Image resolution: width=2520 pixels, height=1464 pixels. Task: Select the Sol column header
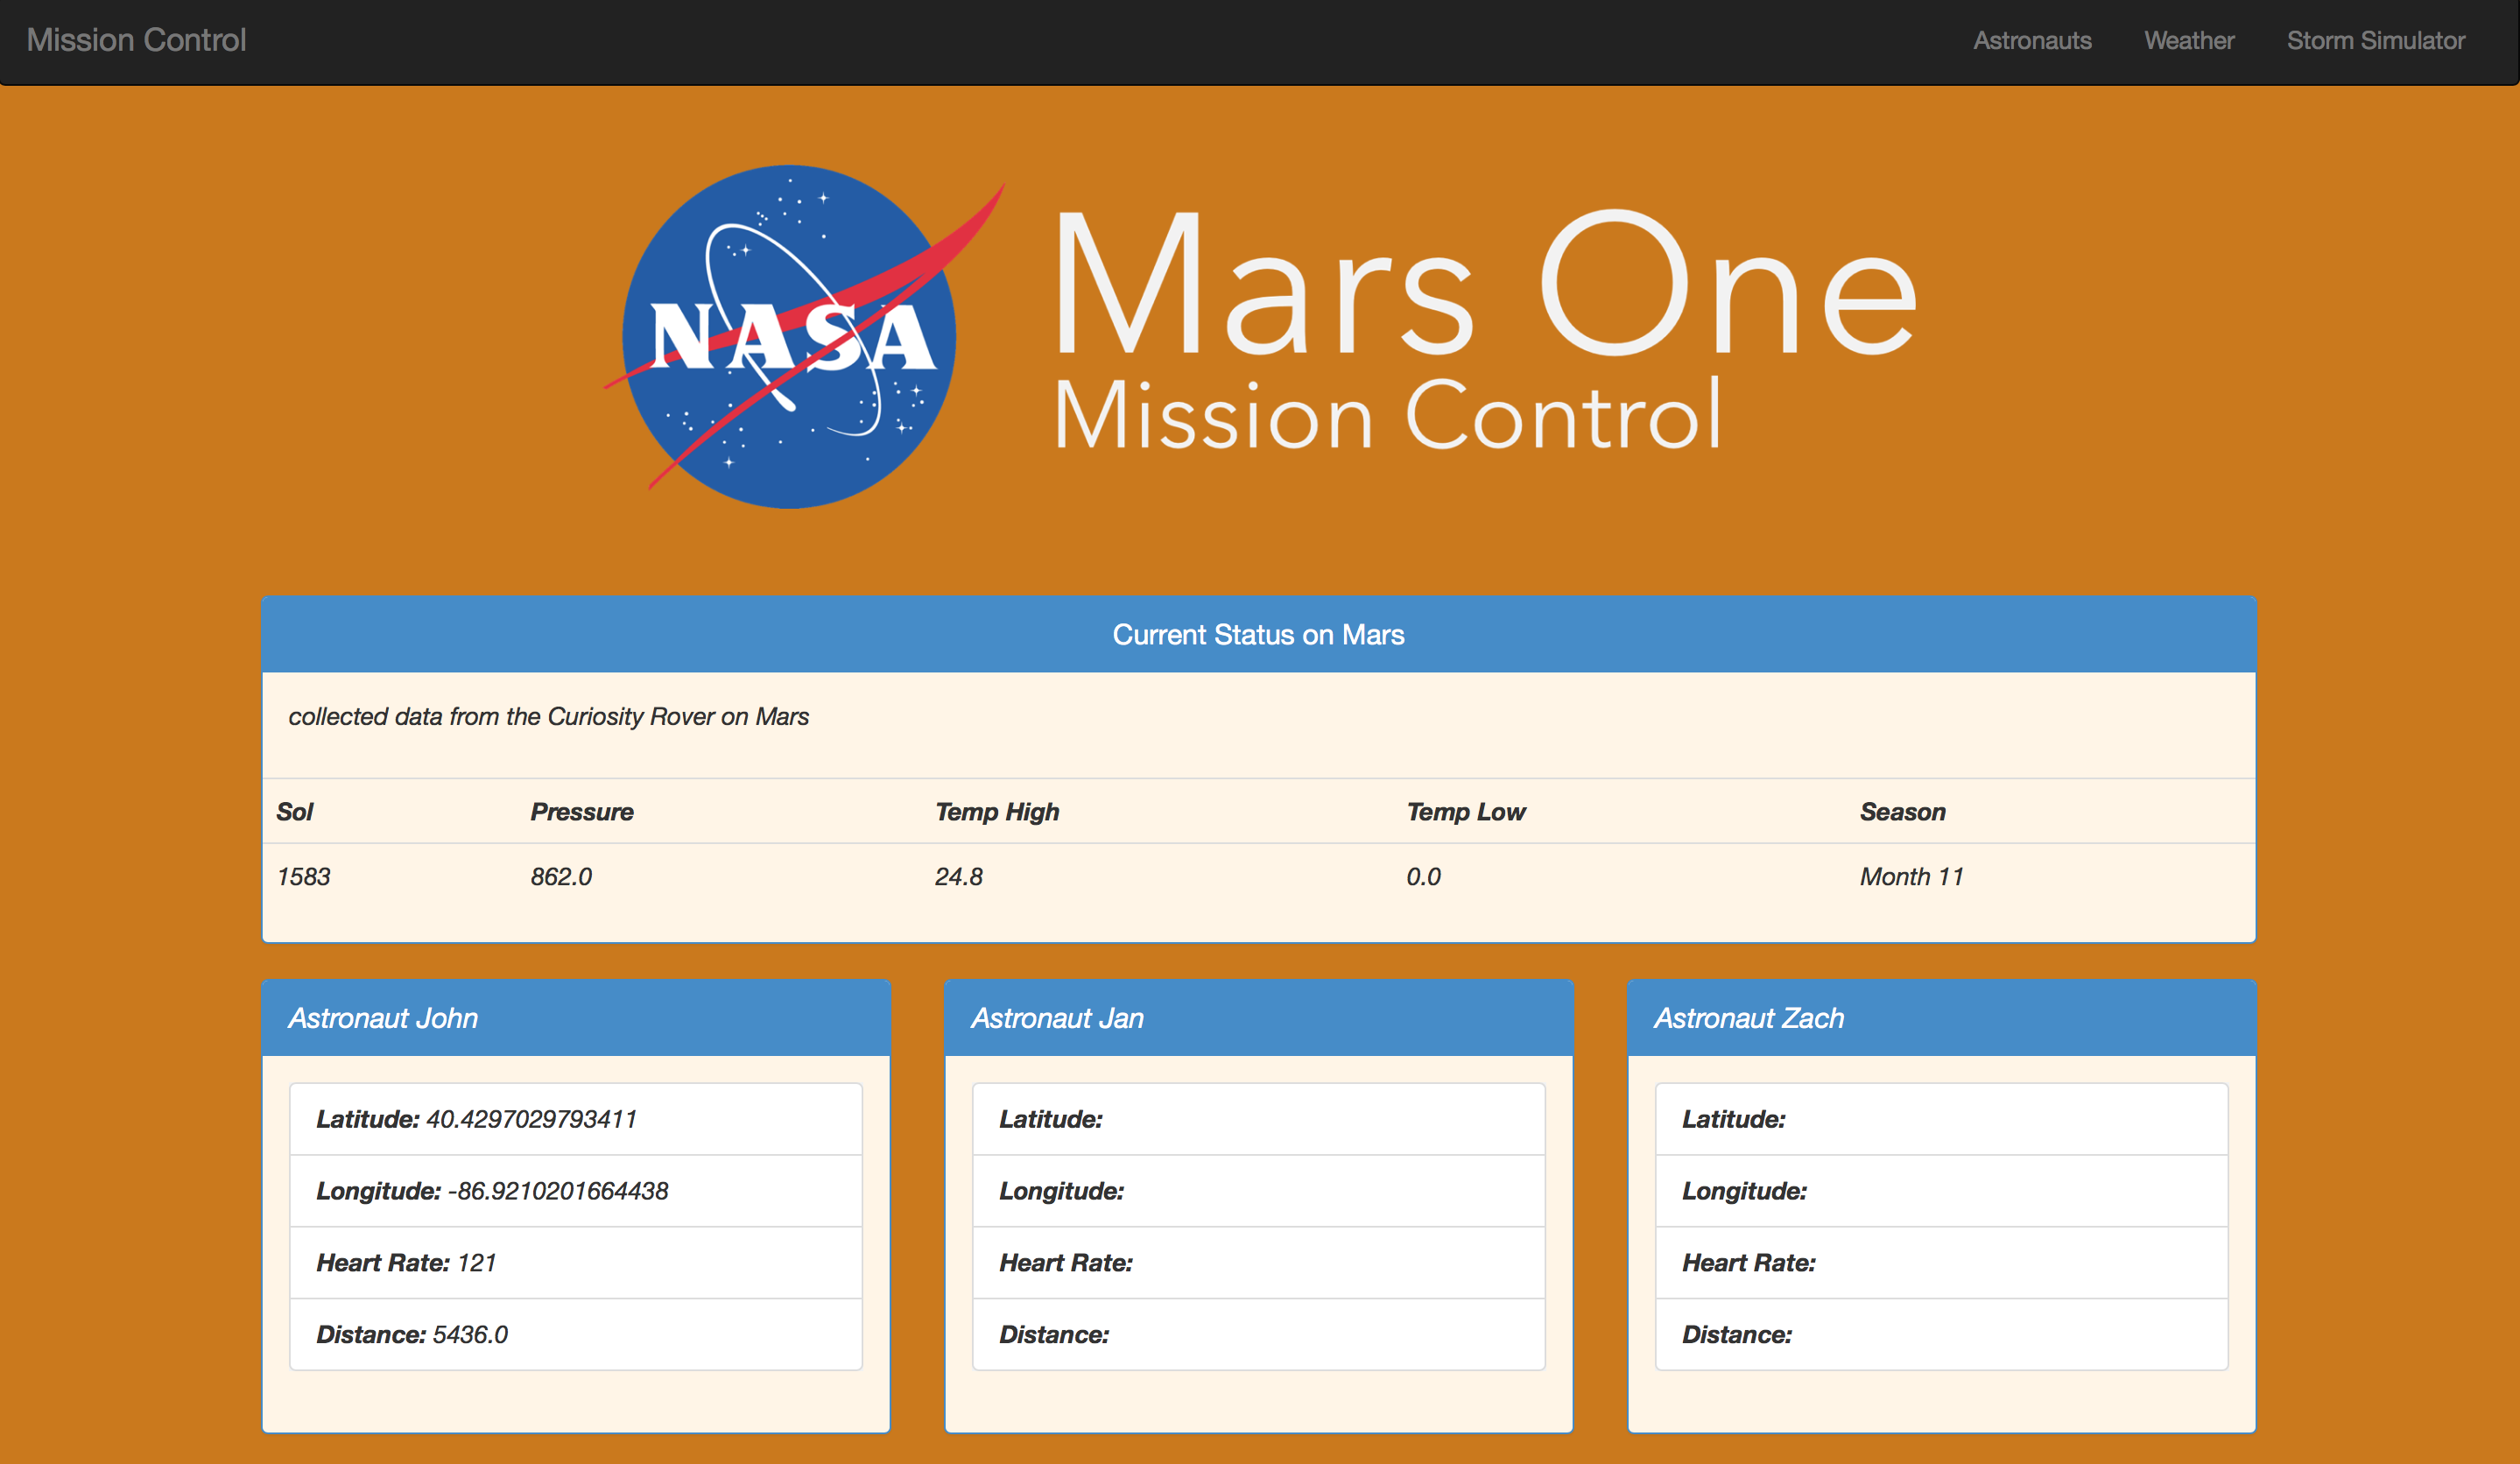coord(295,812)
